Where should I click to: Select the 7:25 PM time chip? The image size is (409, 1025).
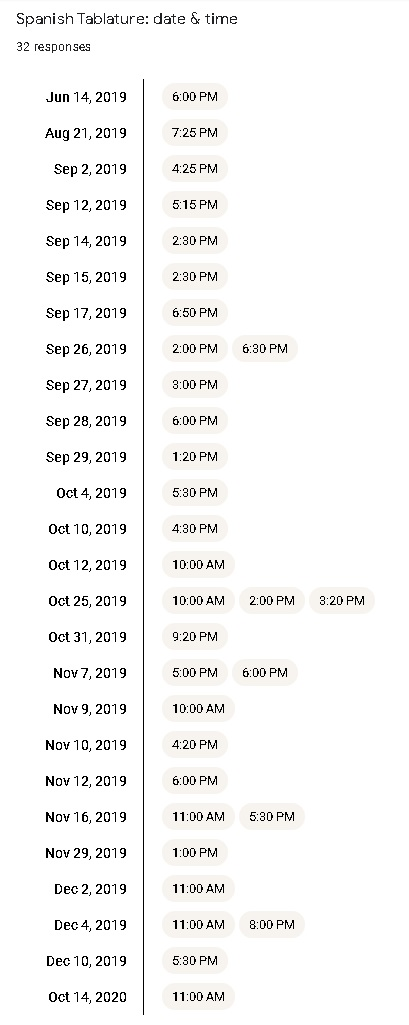point(195,133)
